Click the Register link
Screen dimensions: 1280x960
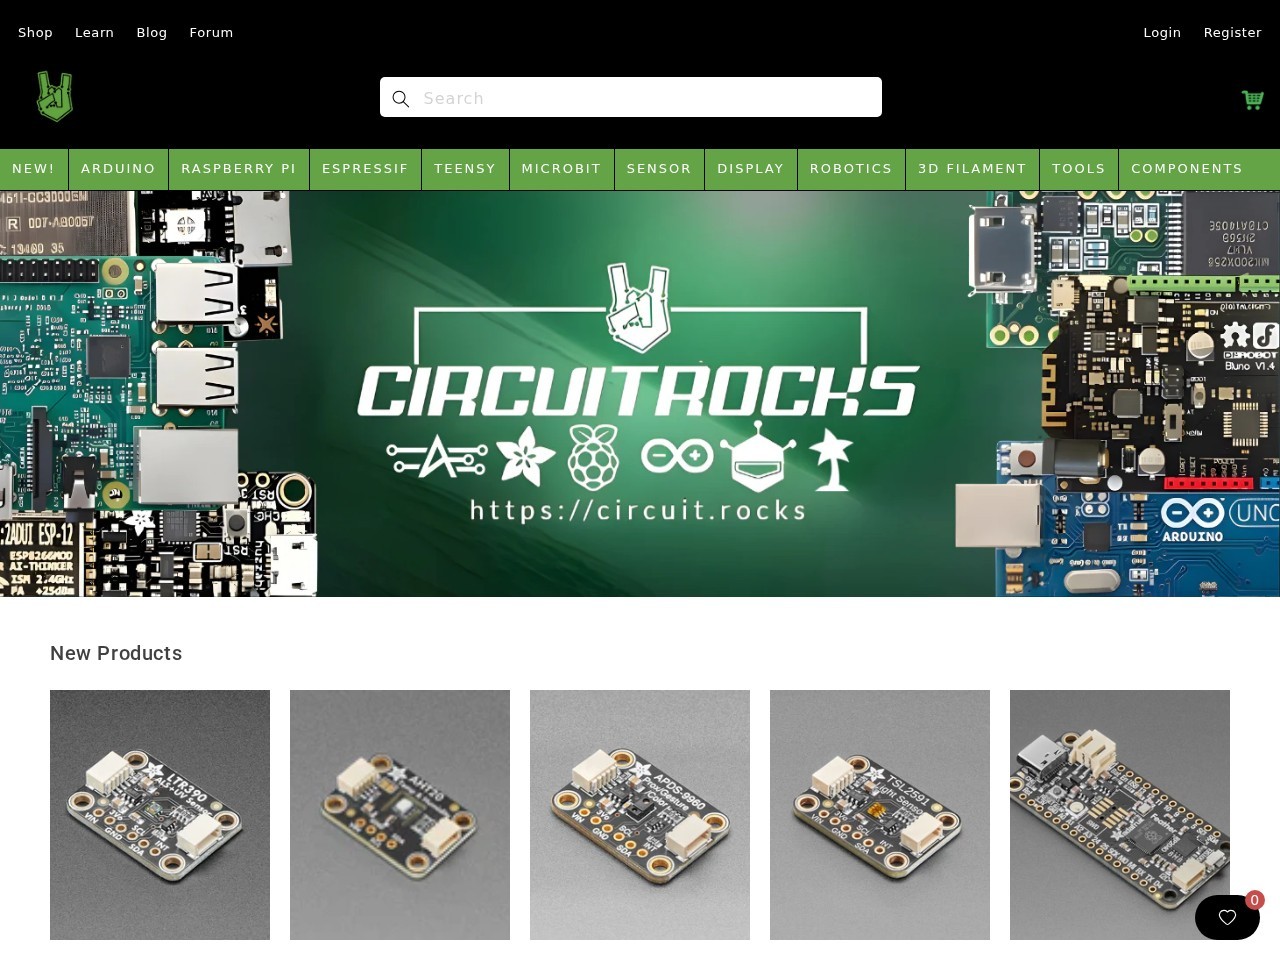point(1232,32)
